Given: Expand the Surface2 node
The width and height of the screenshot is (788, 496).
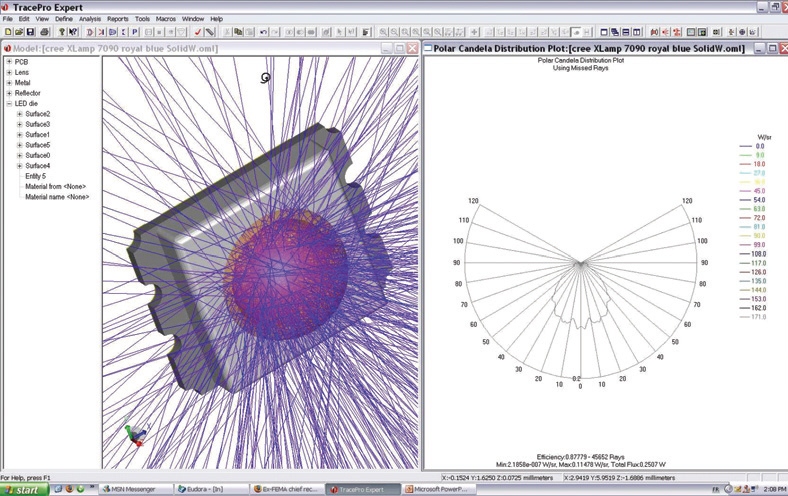Looking at the screenshot, I should pos(19,114).
